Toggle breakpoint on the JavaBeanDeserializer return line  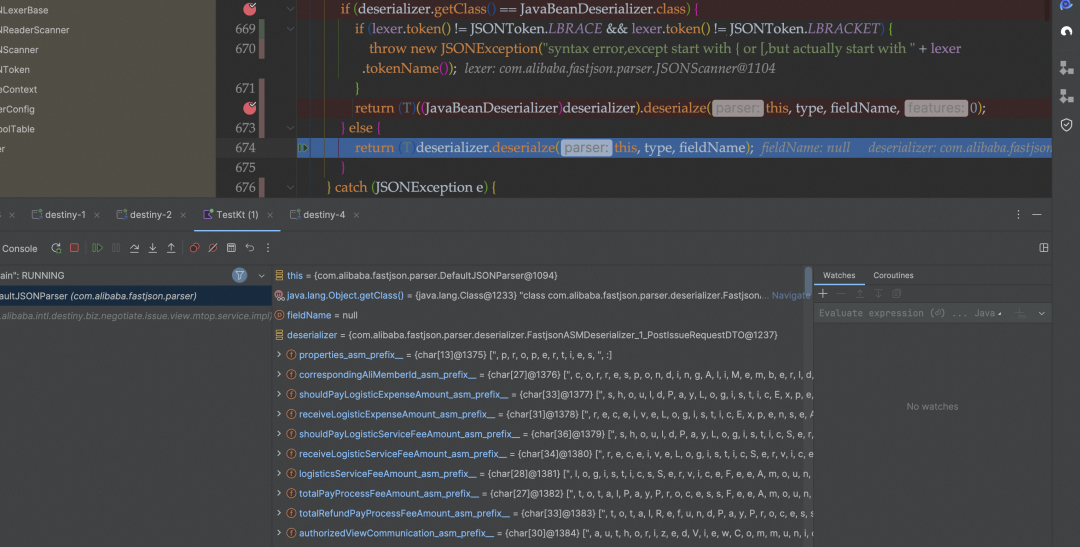click(x=250, y=108)
